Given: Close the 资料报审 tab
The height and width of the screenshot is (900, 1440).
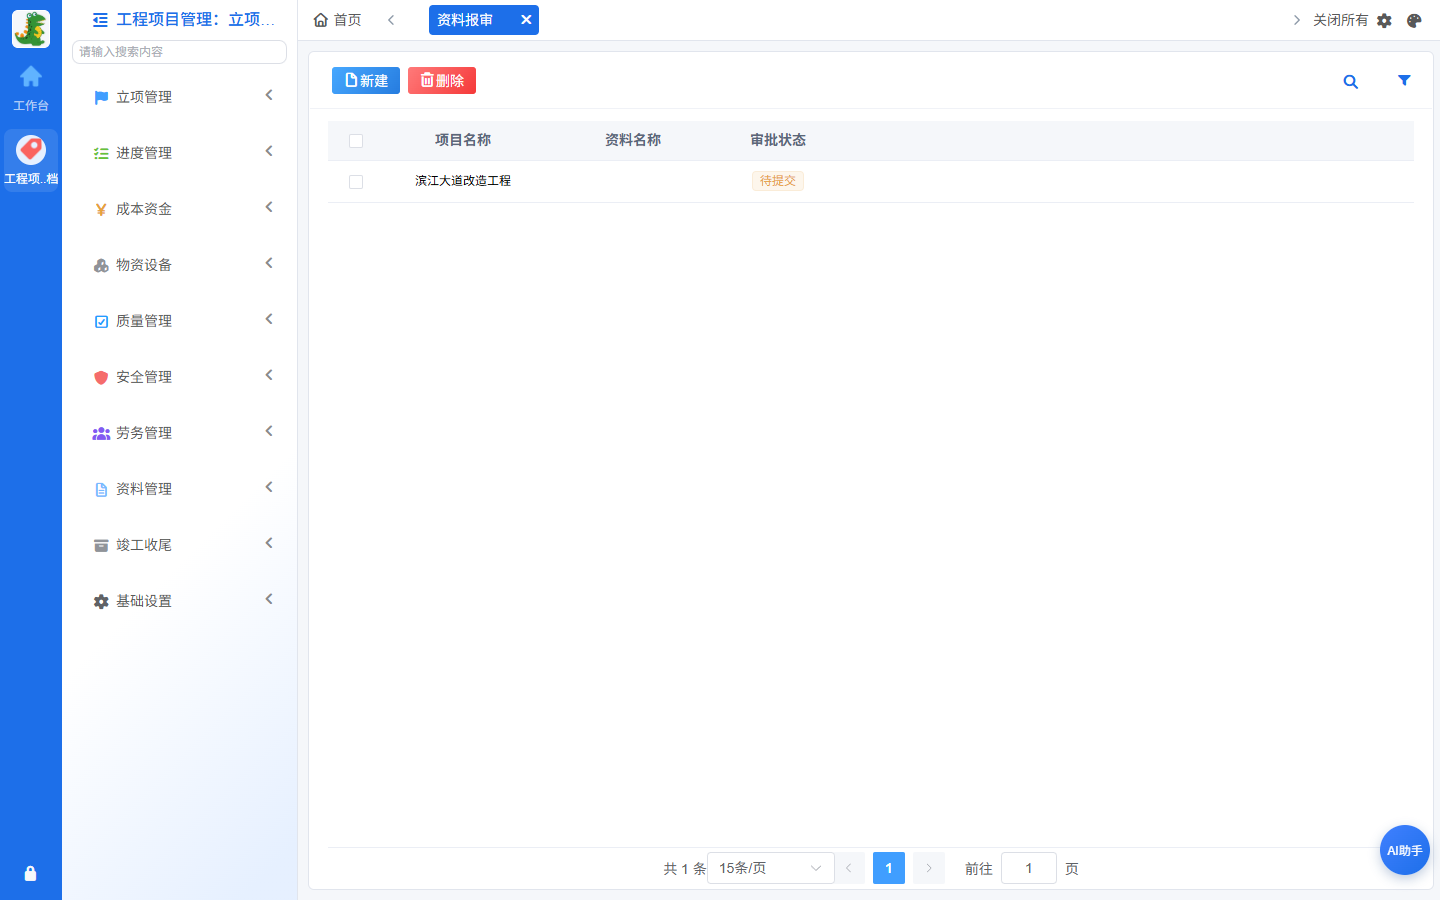Looking at the screenshot, I should (526, 20).
